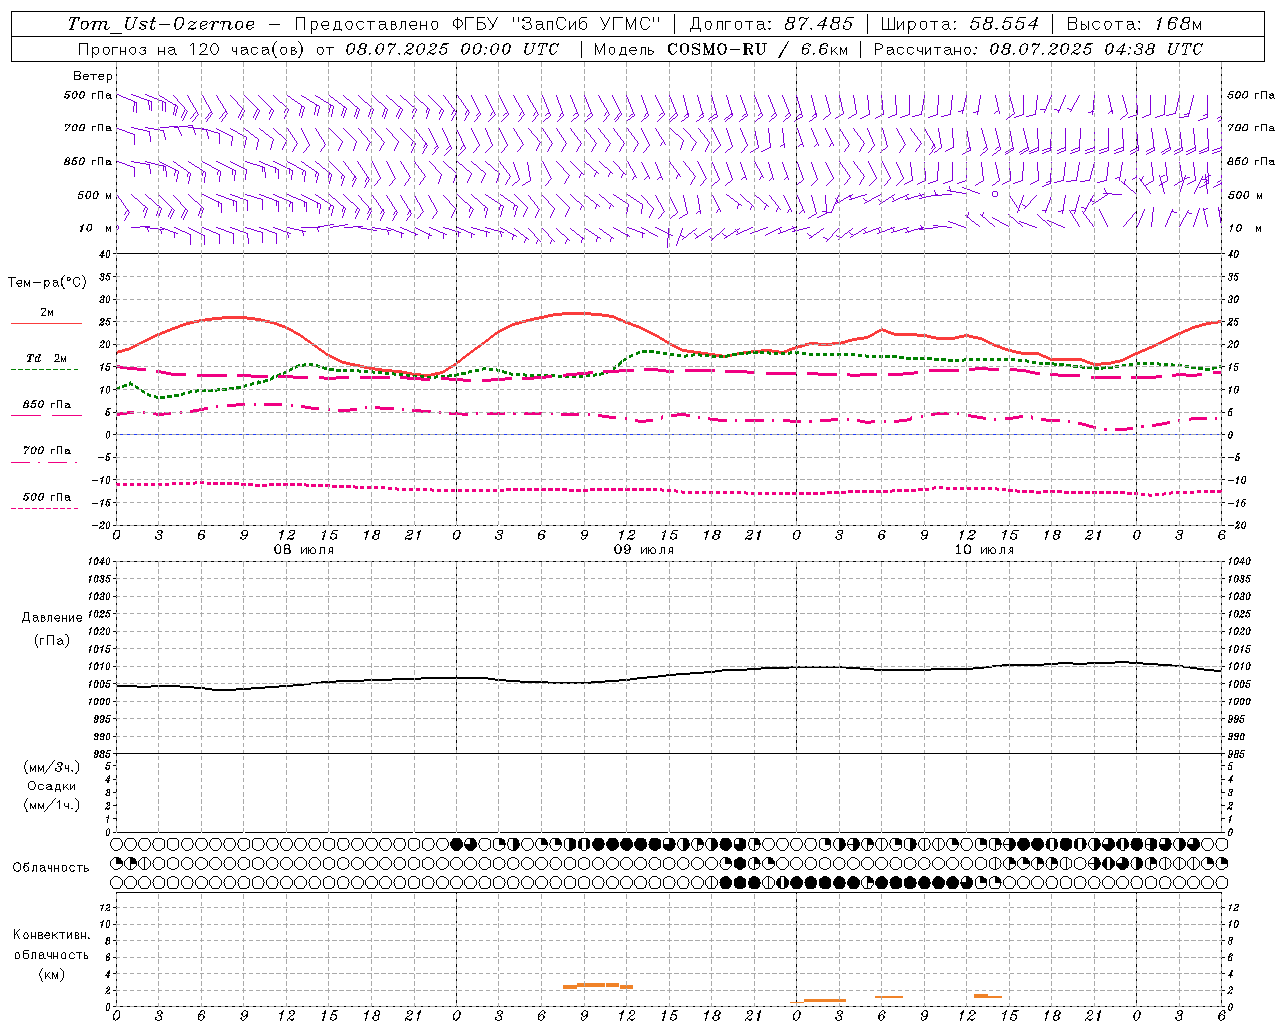Click the 'Высота: 168м' elevation value
This screenshot has width=1280, height=1024.
pyautogui.click(x=1134, y=24)
